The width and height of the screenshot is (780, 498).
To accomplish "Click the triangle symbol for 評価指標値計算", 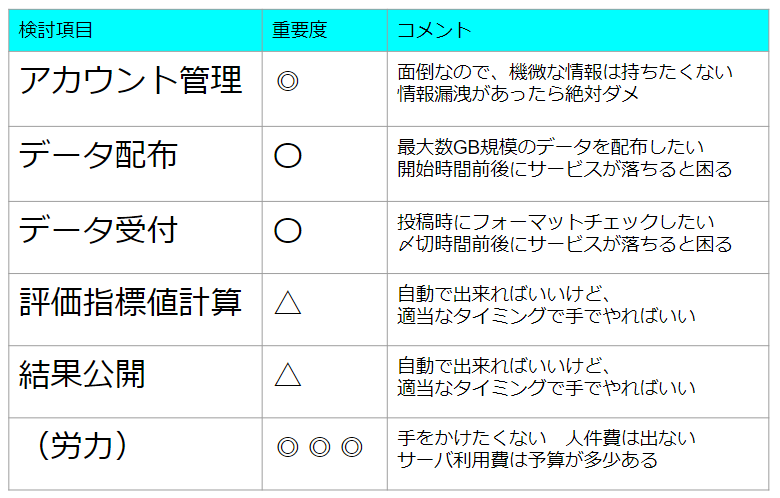I will 288,303.
